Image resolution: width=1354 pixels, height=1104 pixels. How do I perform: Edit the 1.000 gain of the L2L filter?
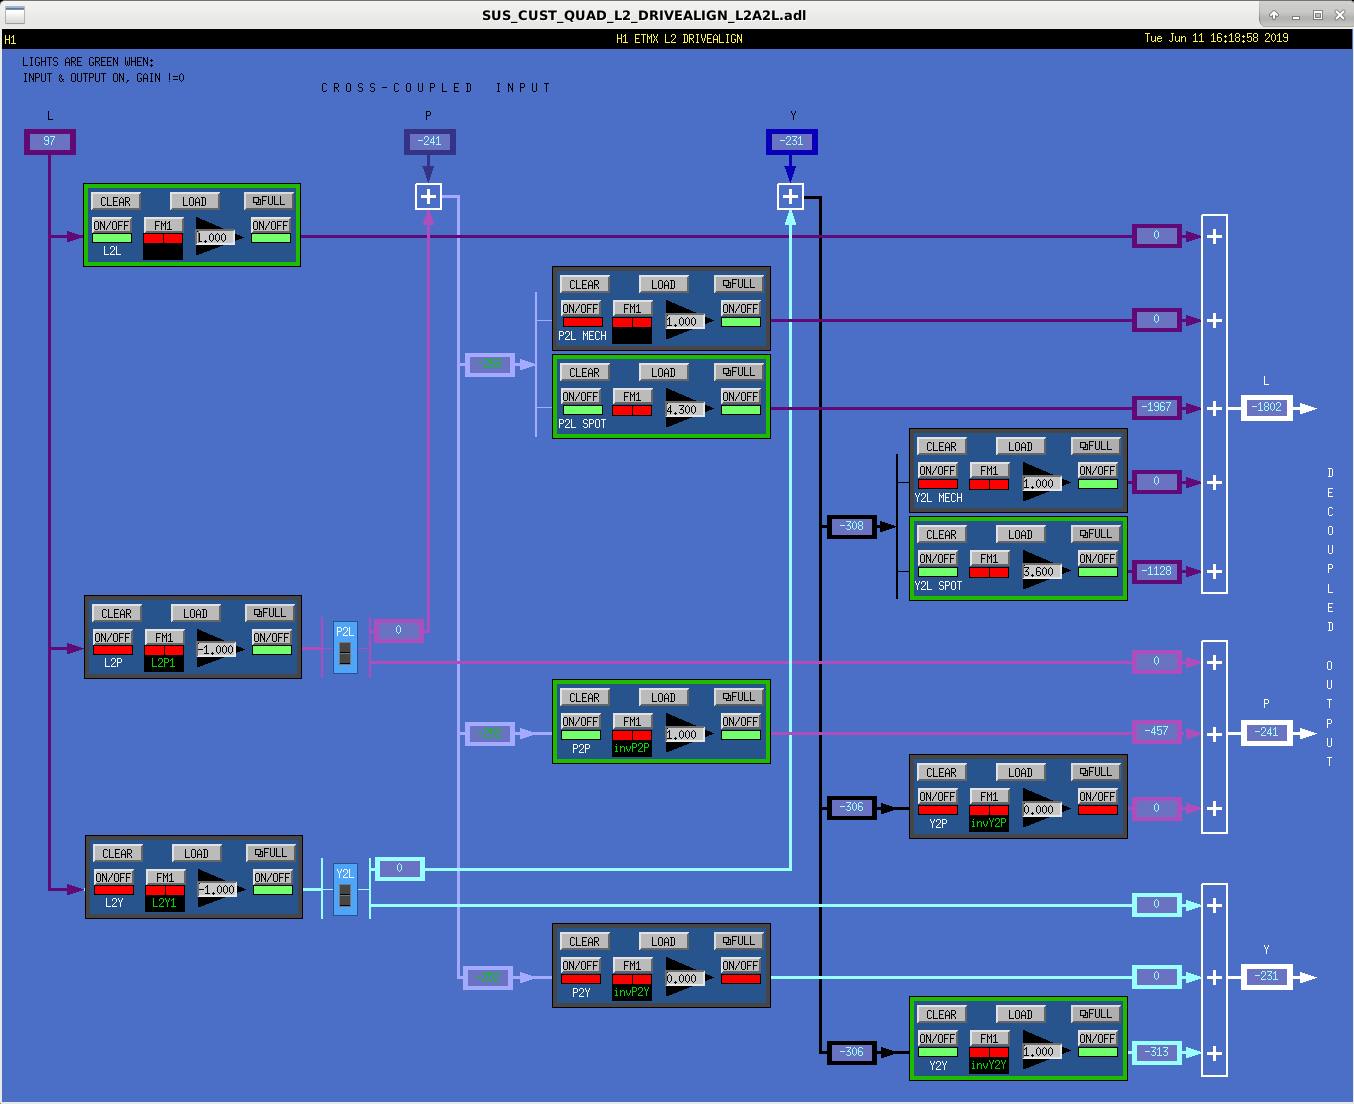click(213, 238)
